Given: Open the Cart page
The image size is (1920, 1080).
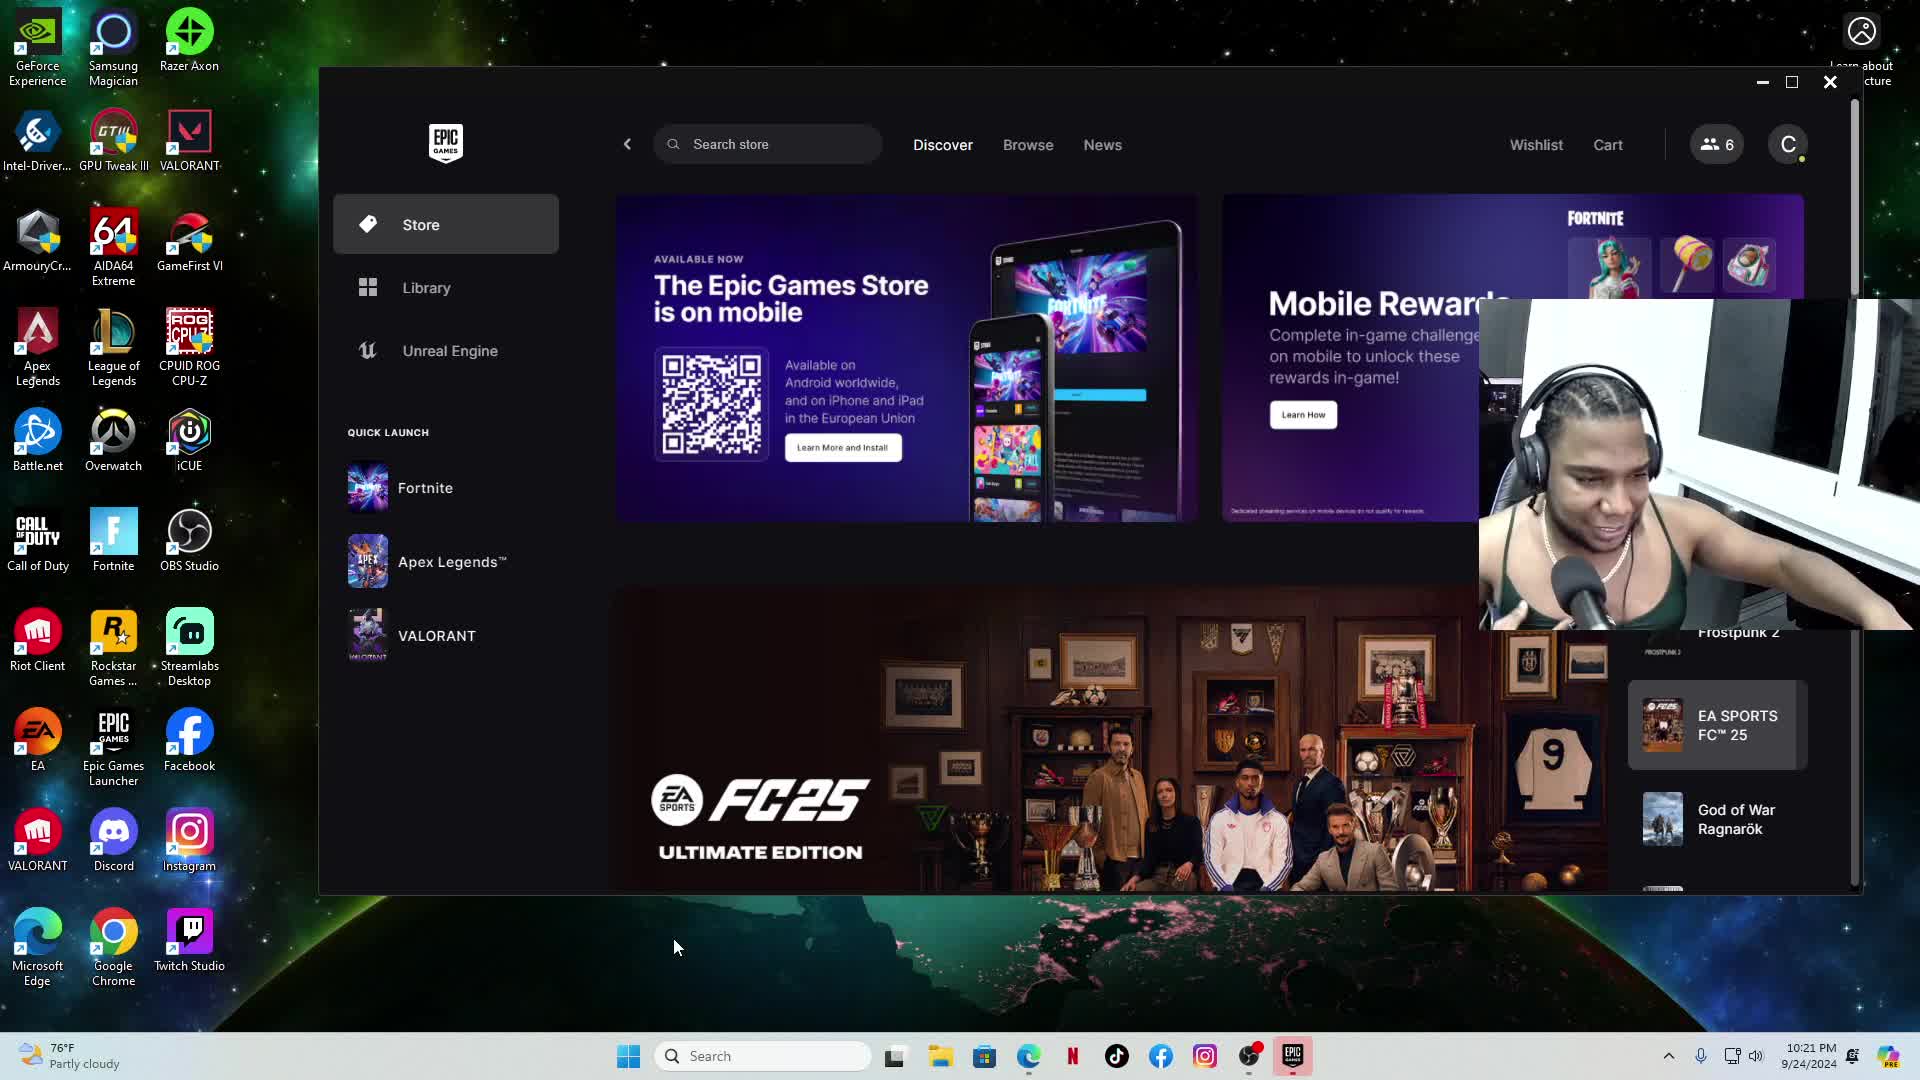Looking at the screenshot, I should [1608, 145].
